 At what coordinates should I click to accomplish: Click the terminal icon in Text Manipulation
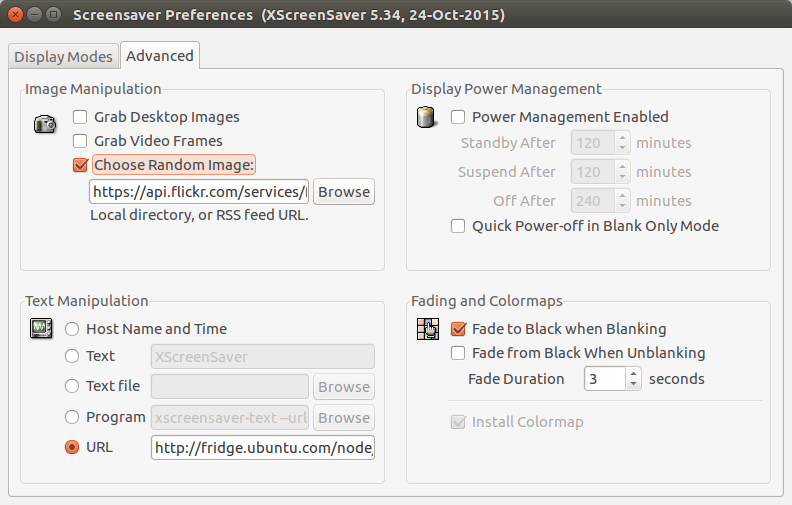click(41, 328)
